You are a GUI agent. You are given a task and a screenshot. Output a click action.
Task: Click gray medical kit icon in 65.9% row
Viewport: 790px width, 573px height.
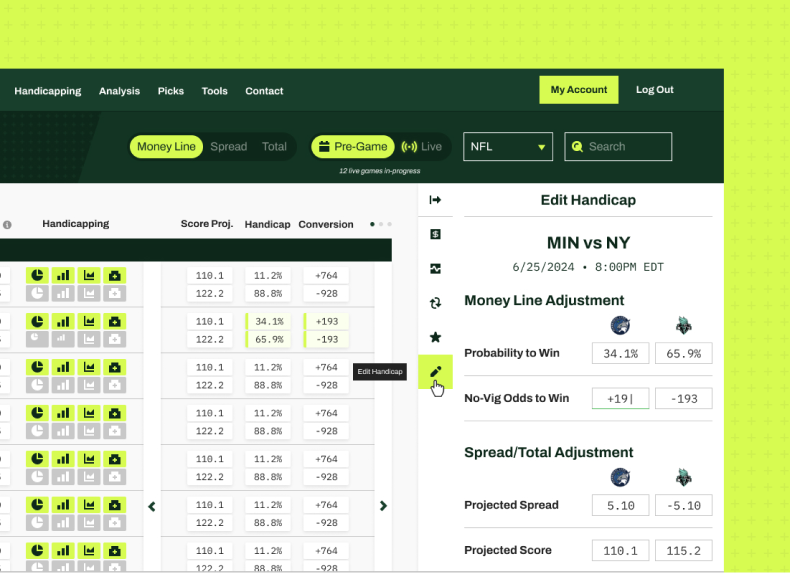pos(114,339)
